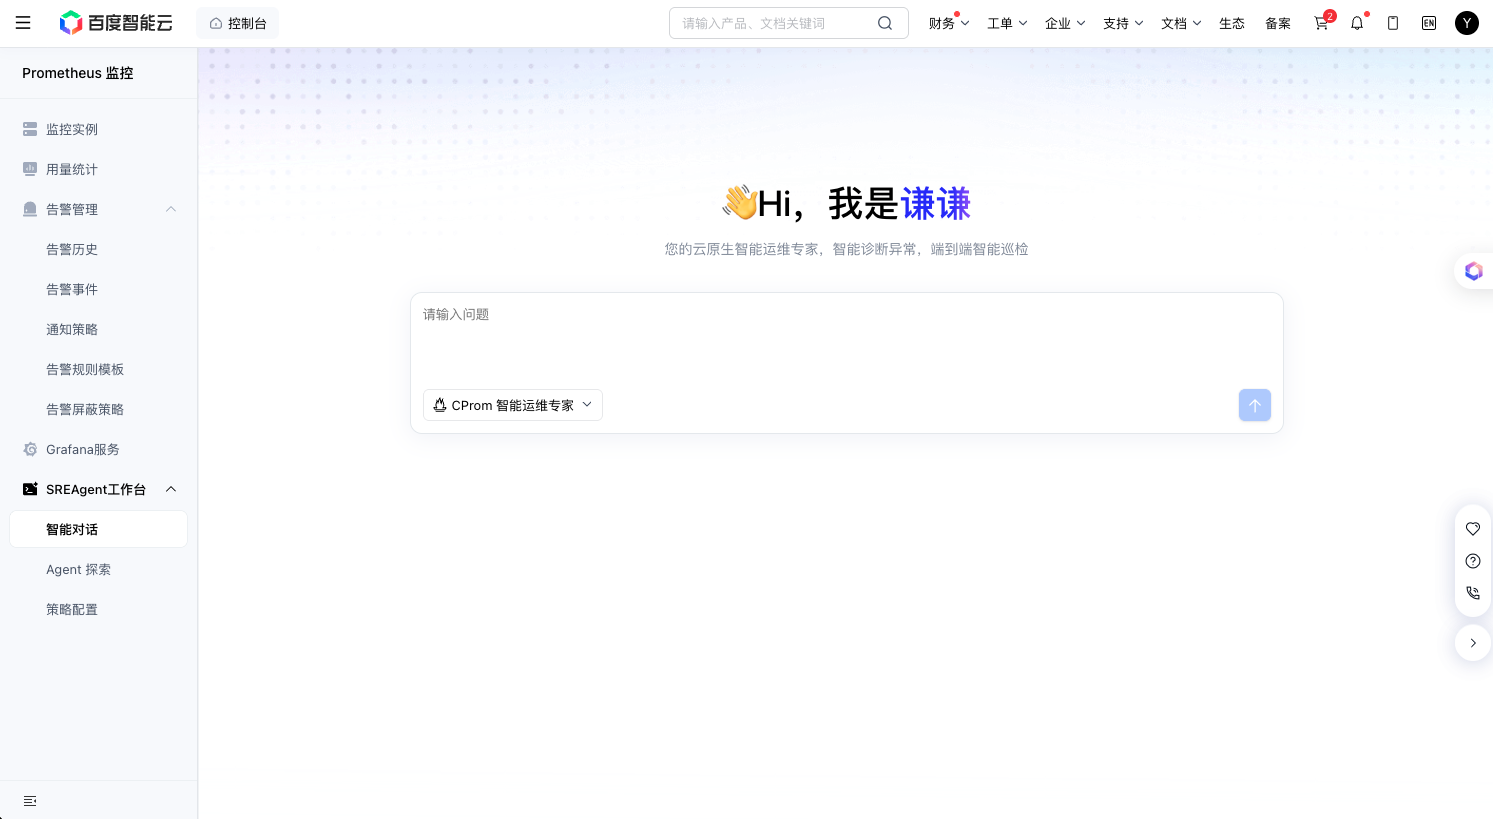Screen dimensions: 1493x819
Task: Open the 工单 ticket dropdown
Action: click(1007, 23)
